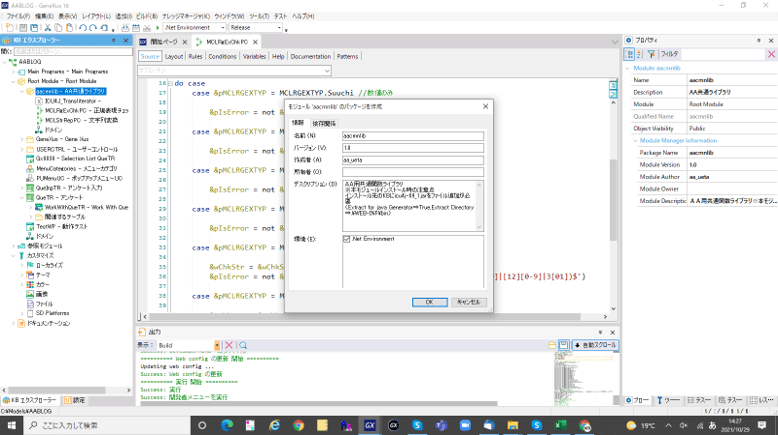Click the open folder icon in Output panel
The image size is (778, 435).
pos(552,345)
